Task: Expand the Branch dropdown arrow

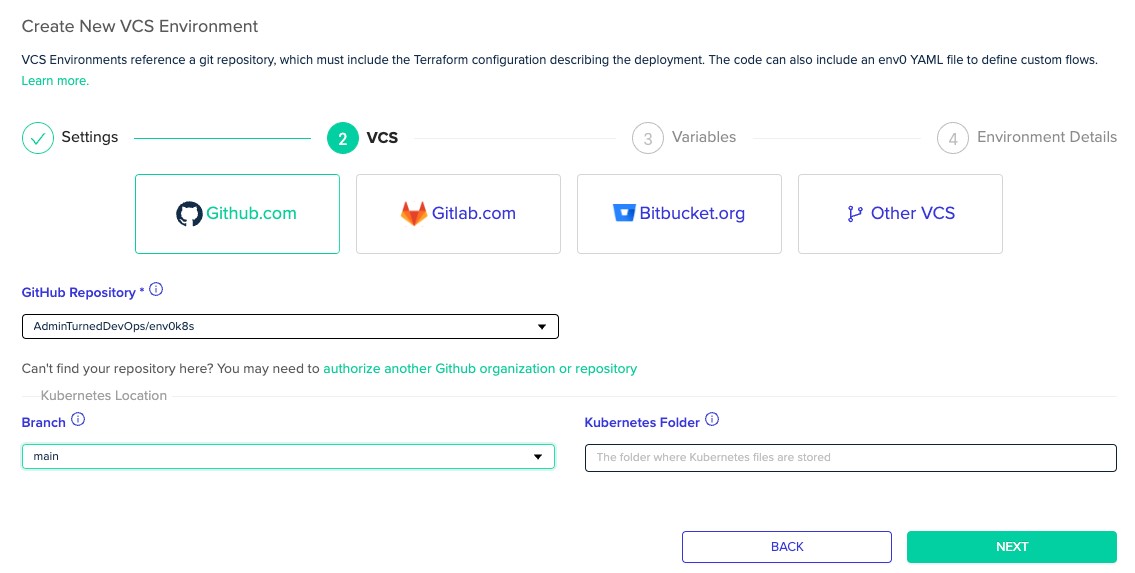Action: click(538, 457)
